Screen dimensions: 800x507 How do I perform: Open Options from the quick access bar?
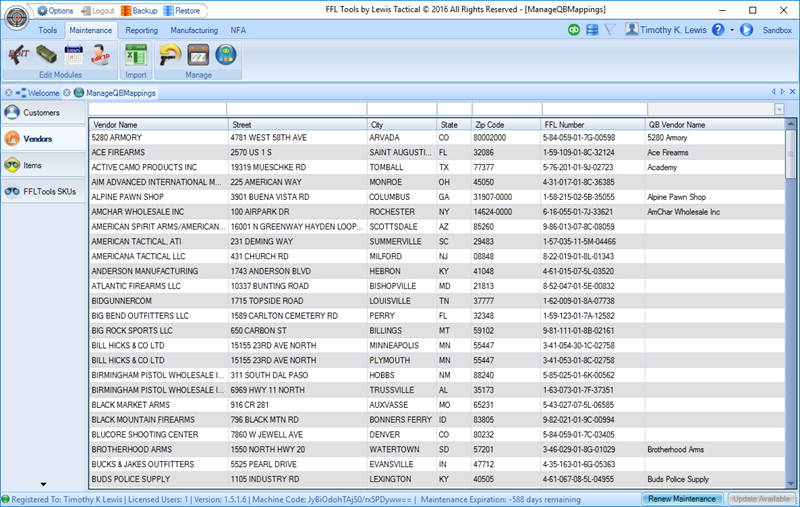(55, 11)
